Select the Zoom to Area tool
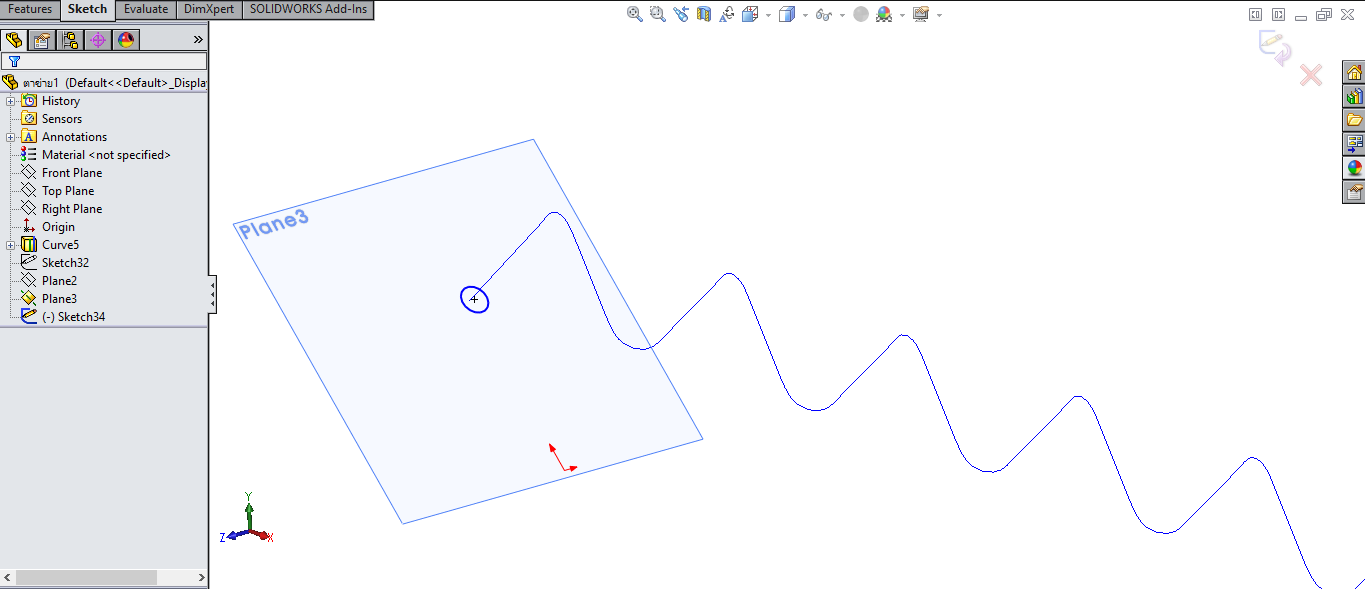Viewport: 1365px width, 589px height. pos(657,14)
